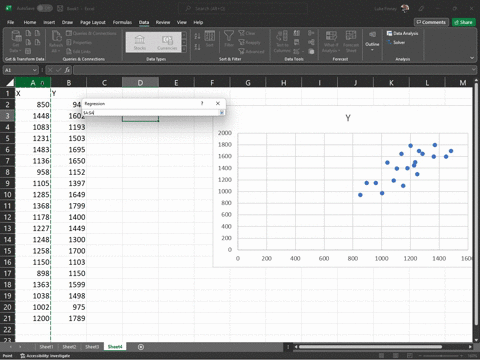Screen dimensions: 480x360
Task: Open the Properties command in the ribbon
Action: (79, 42)
